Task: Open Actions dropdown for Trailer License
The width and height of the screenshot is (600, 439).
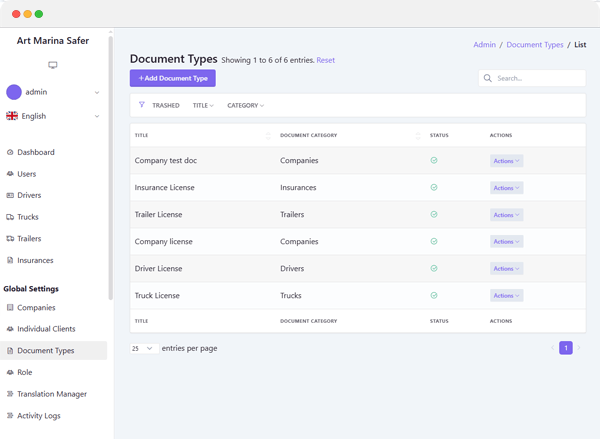Action: tap(506, 215)
